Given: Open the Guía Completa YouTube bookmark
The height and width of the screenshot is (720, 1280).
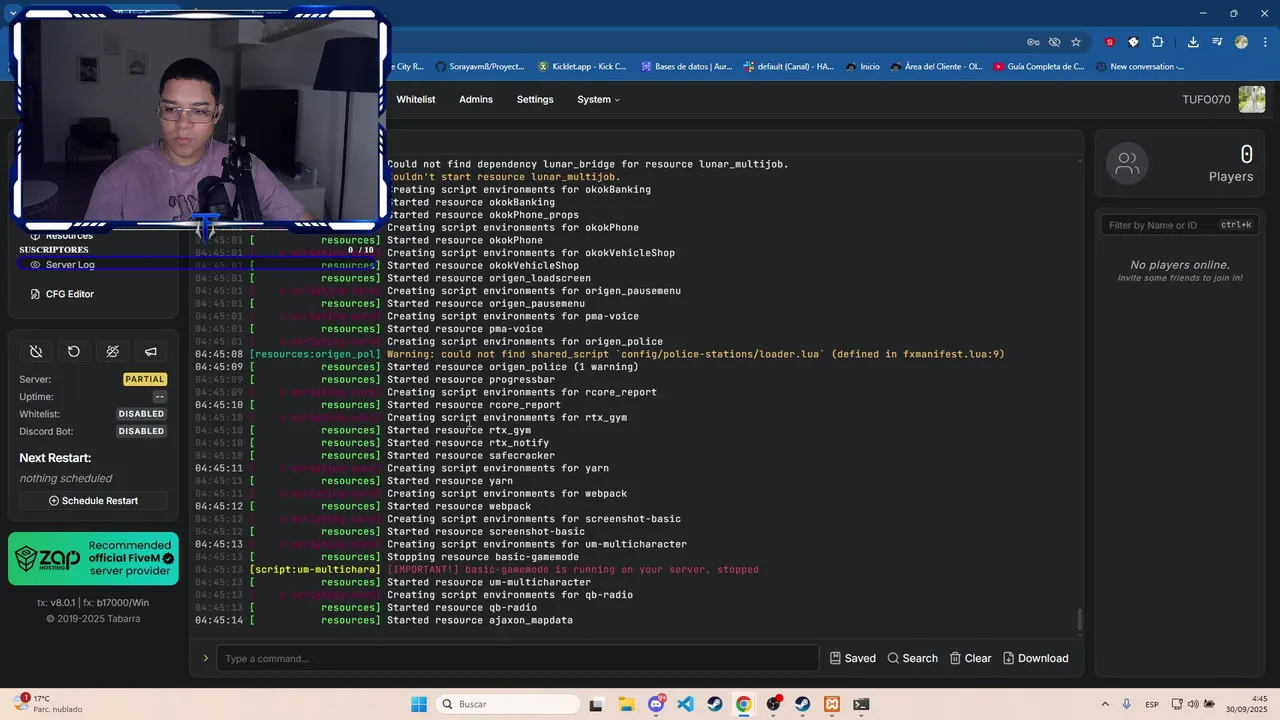Looking at the screenshot, I should (1038, 67).
